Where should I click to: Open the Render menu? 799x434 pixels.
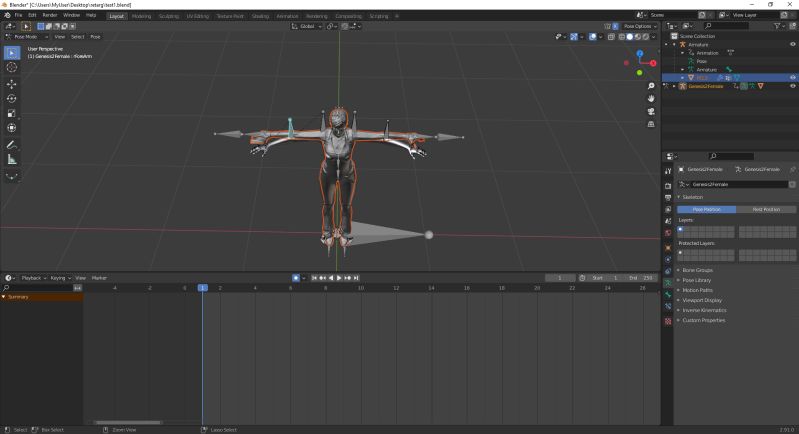tap(49, 16)
